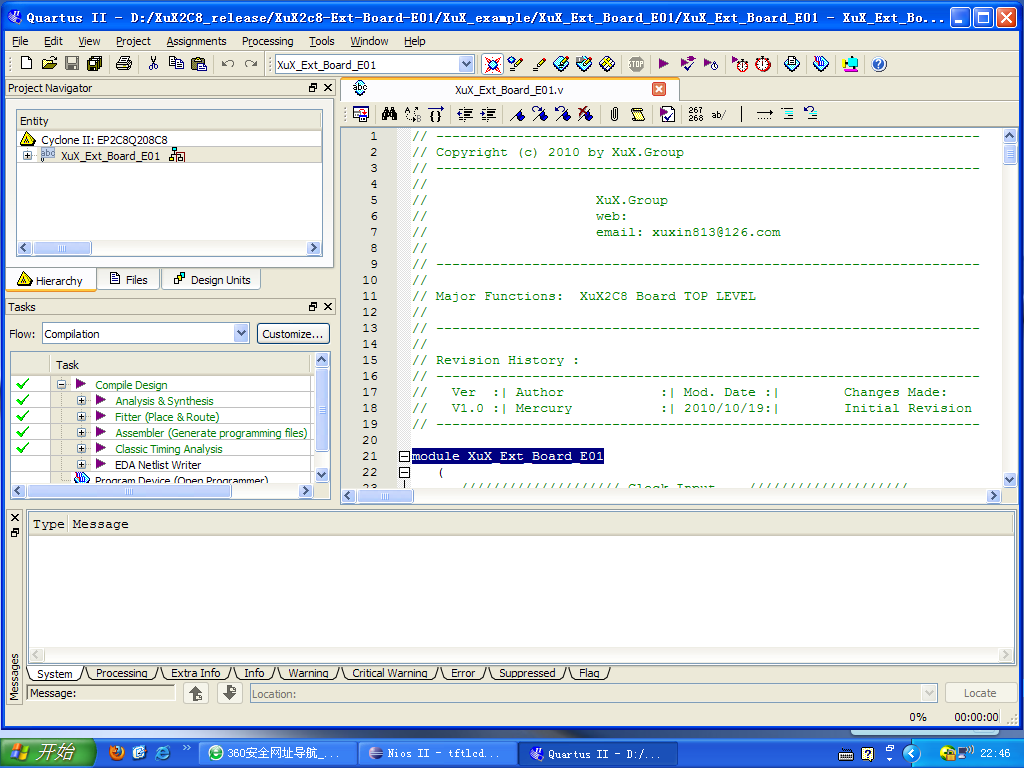Click the find matching brace icon
This screenshot has height=768, width=1024.
pos(436,114)
